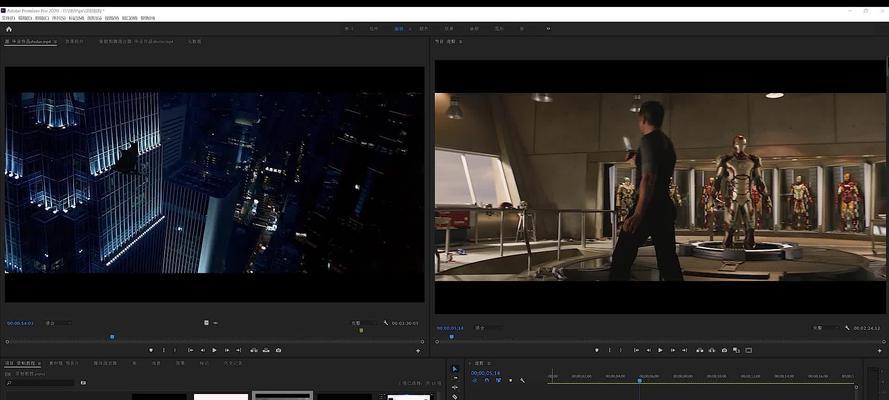The image size is (889, 400).
Task: Open Source monitor button editor plus icon
Action: coord(418,351)
